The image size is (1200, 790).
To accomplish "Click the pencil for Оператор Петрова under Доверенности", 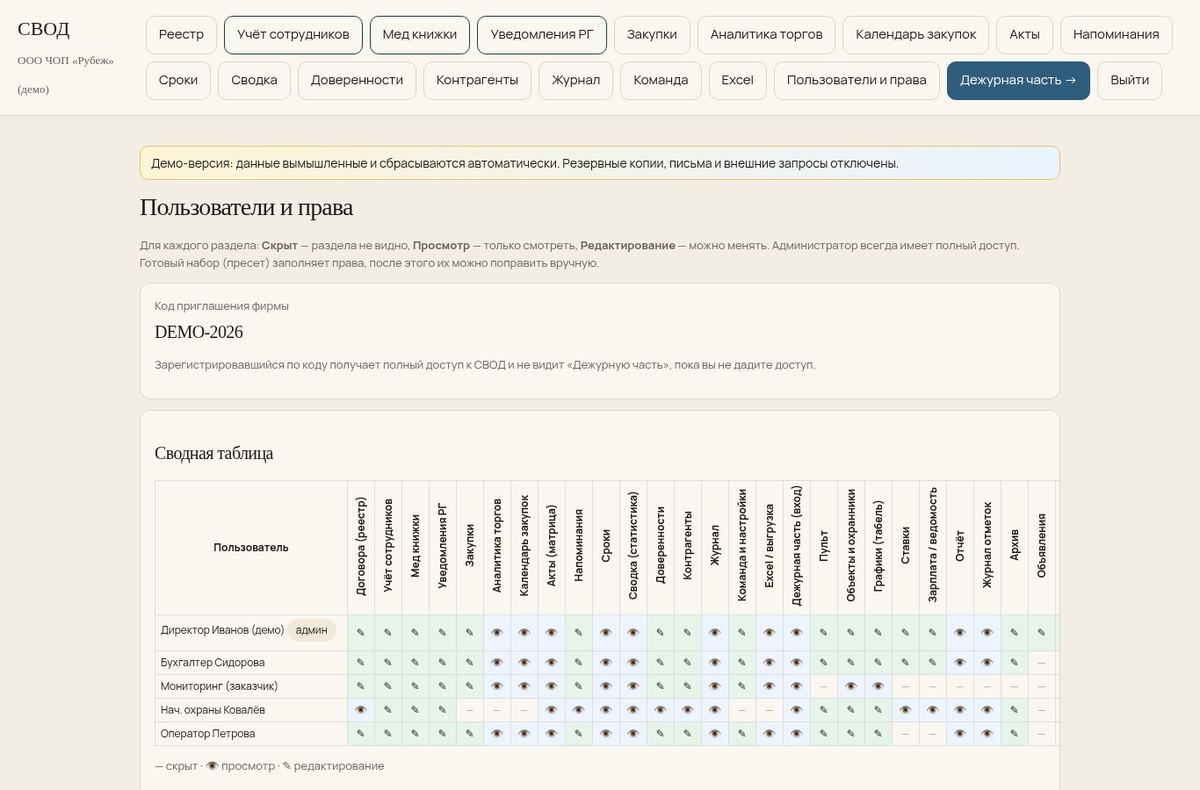I will tap(660, 734).
